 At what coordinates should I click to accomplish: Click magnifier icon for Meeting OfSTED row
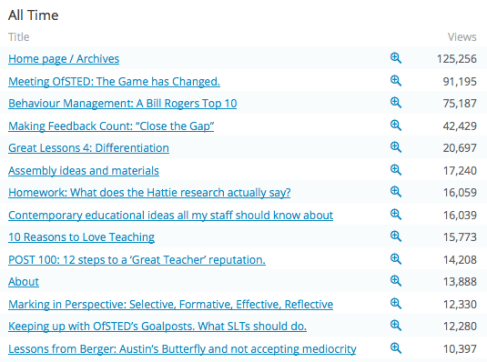396,81
